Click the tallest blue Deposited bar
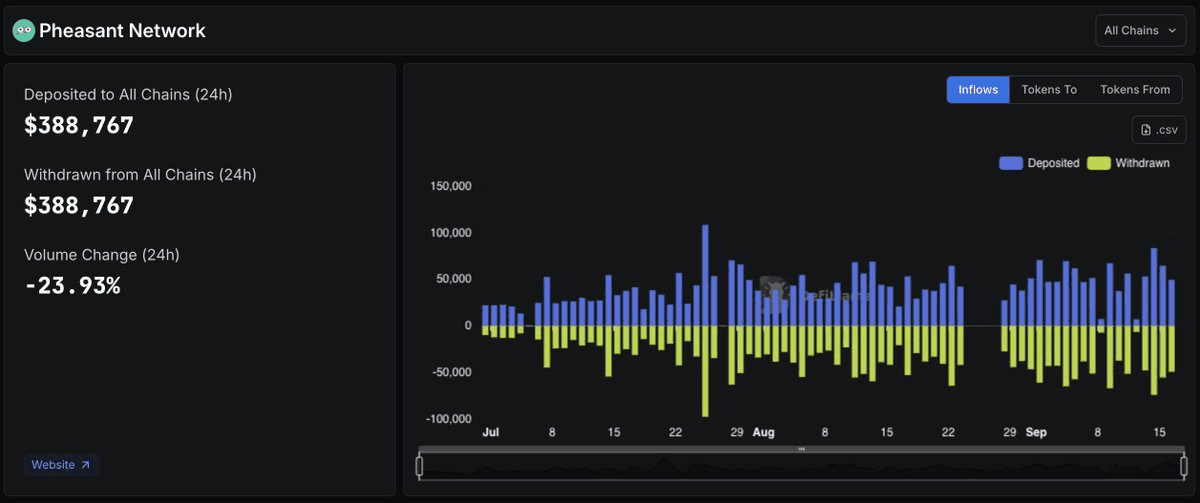This screenshot has width=1200, height=503. pos(705,275)
